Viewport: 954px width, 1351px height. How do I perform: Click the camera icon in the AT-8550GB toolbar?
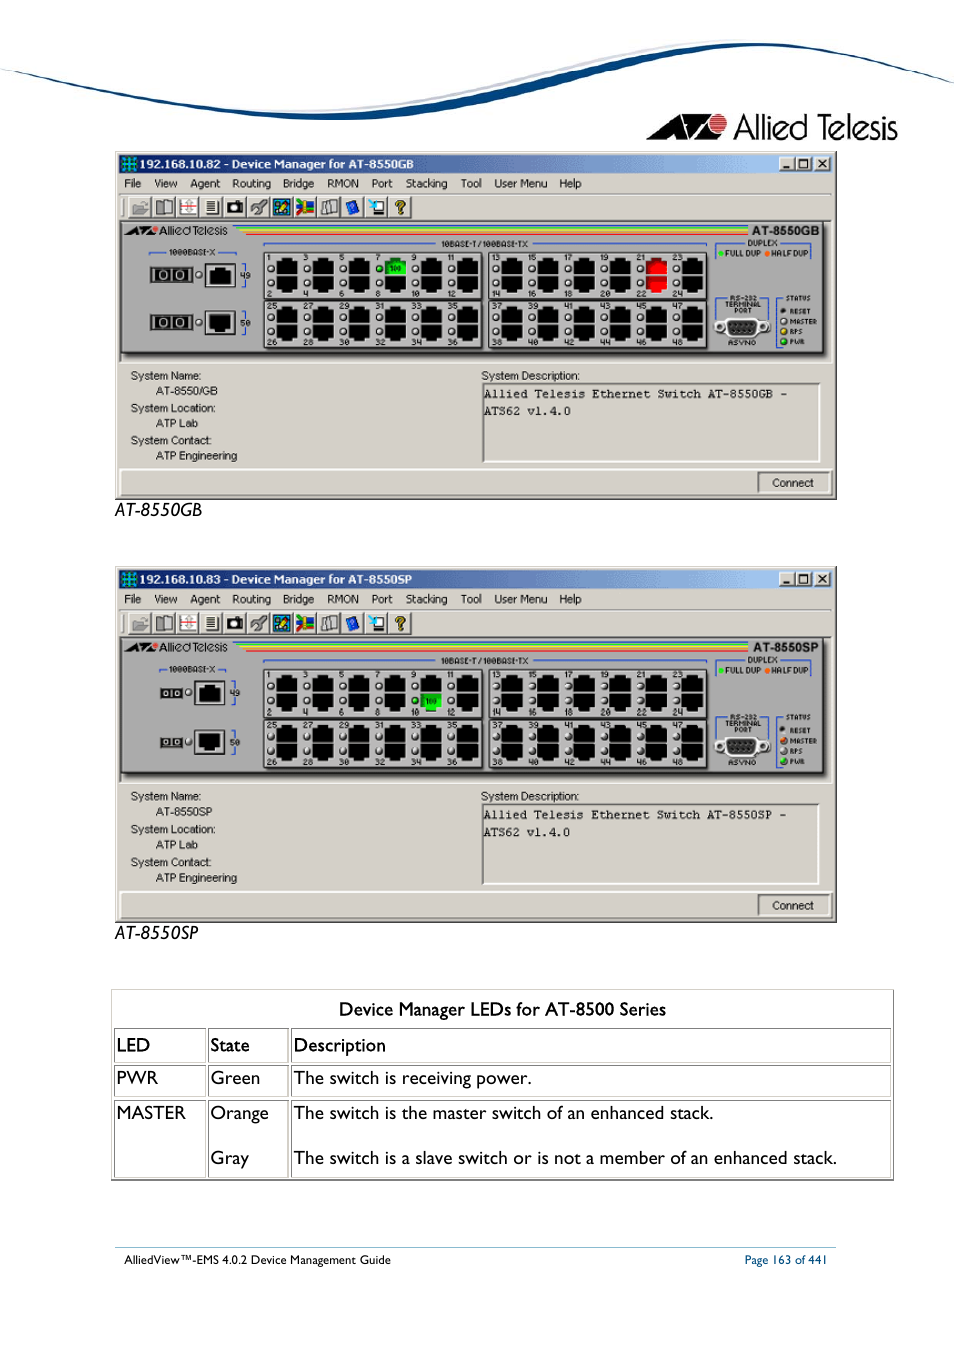235,207
